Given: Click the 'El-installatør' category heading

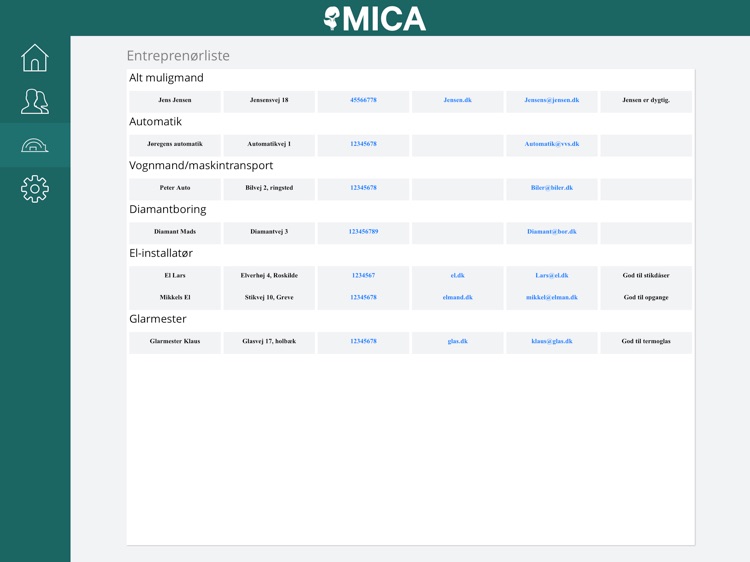Looking at the screenshot, I should (x=161, y=253).
